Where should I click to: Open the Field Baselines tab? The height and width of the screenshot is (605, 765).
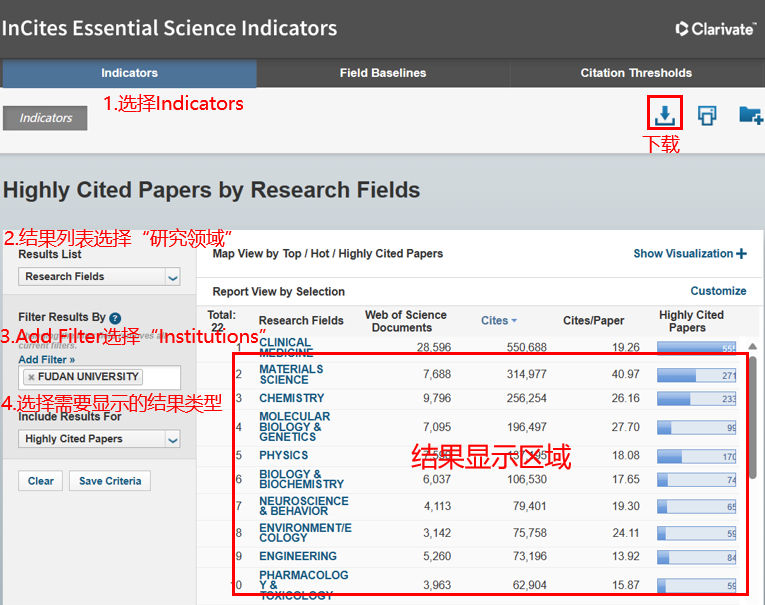click(383, 73)
